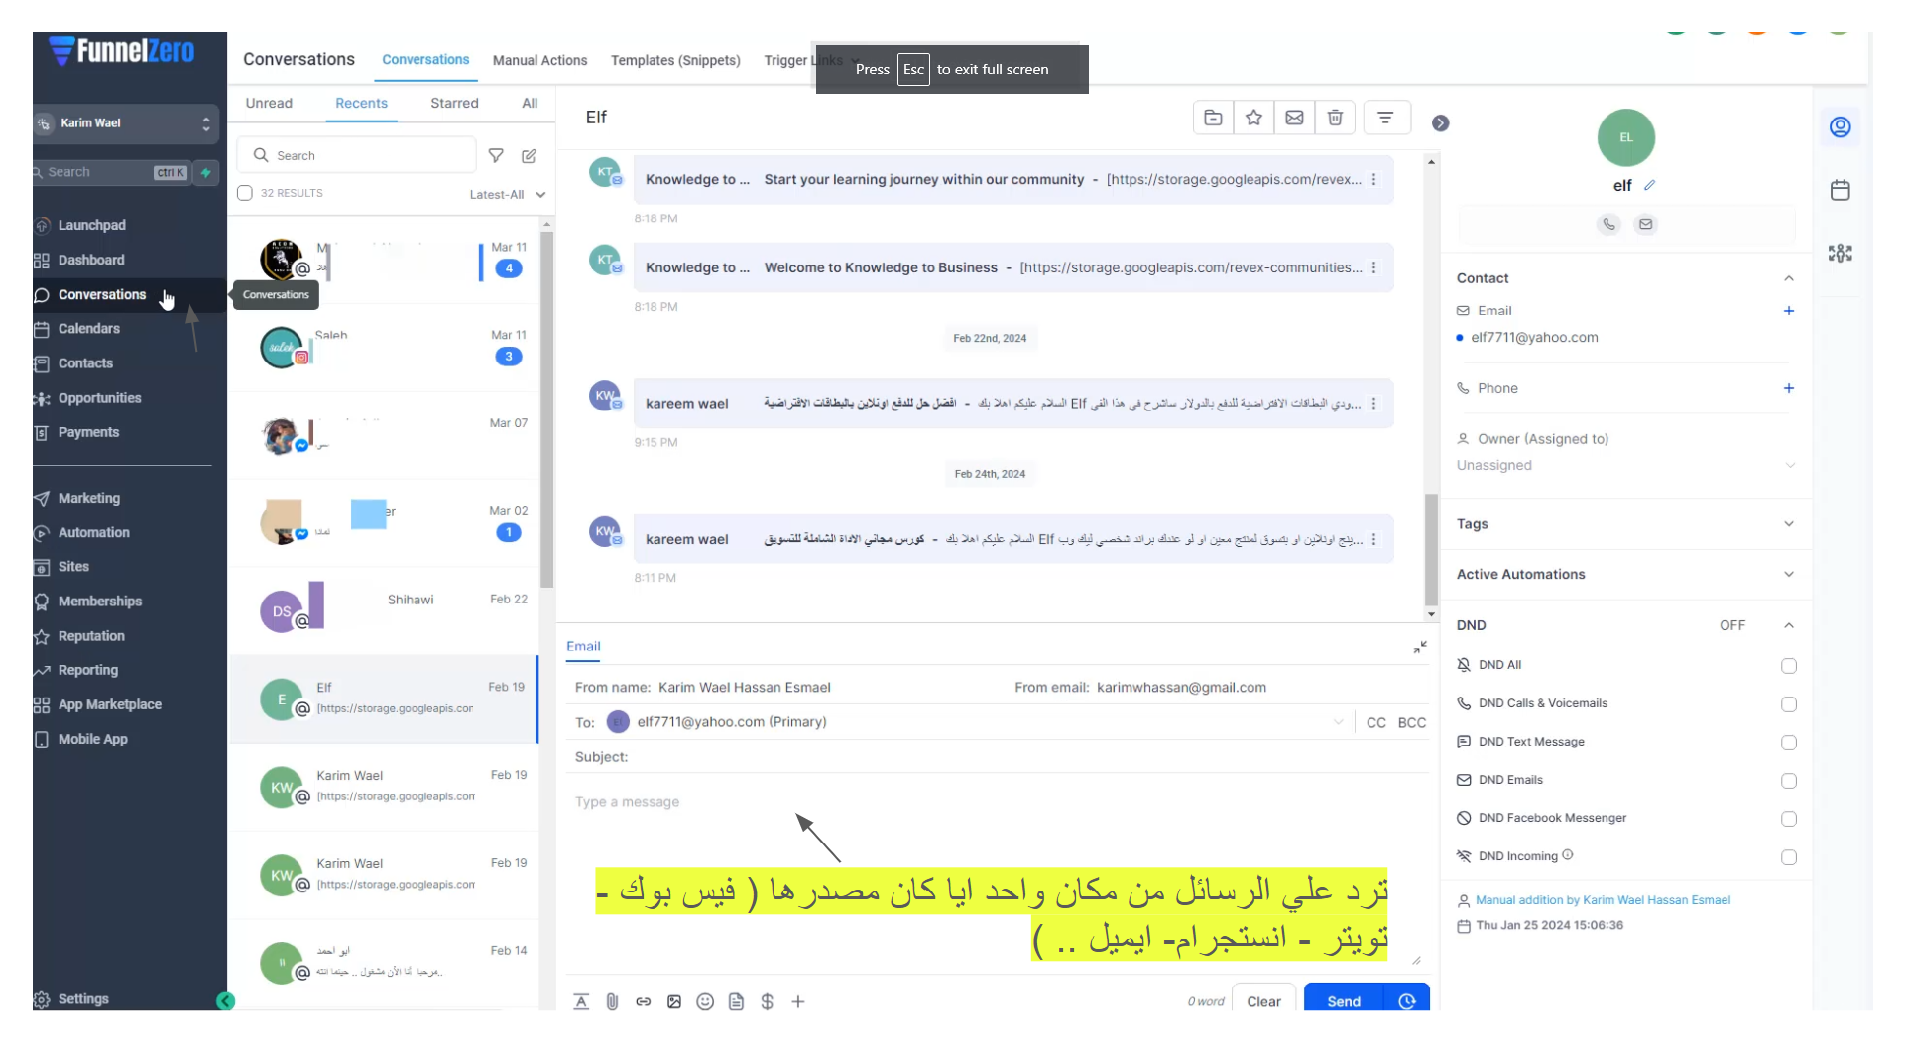Add BCC recipients
This screenshot has height=1040, width=1916.
[1411, 722]
